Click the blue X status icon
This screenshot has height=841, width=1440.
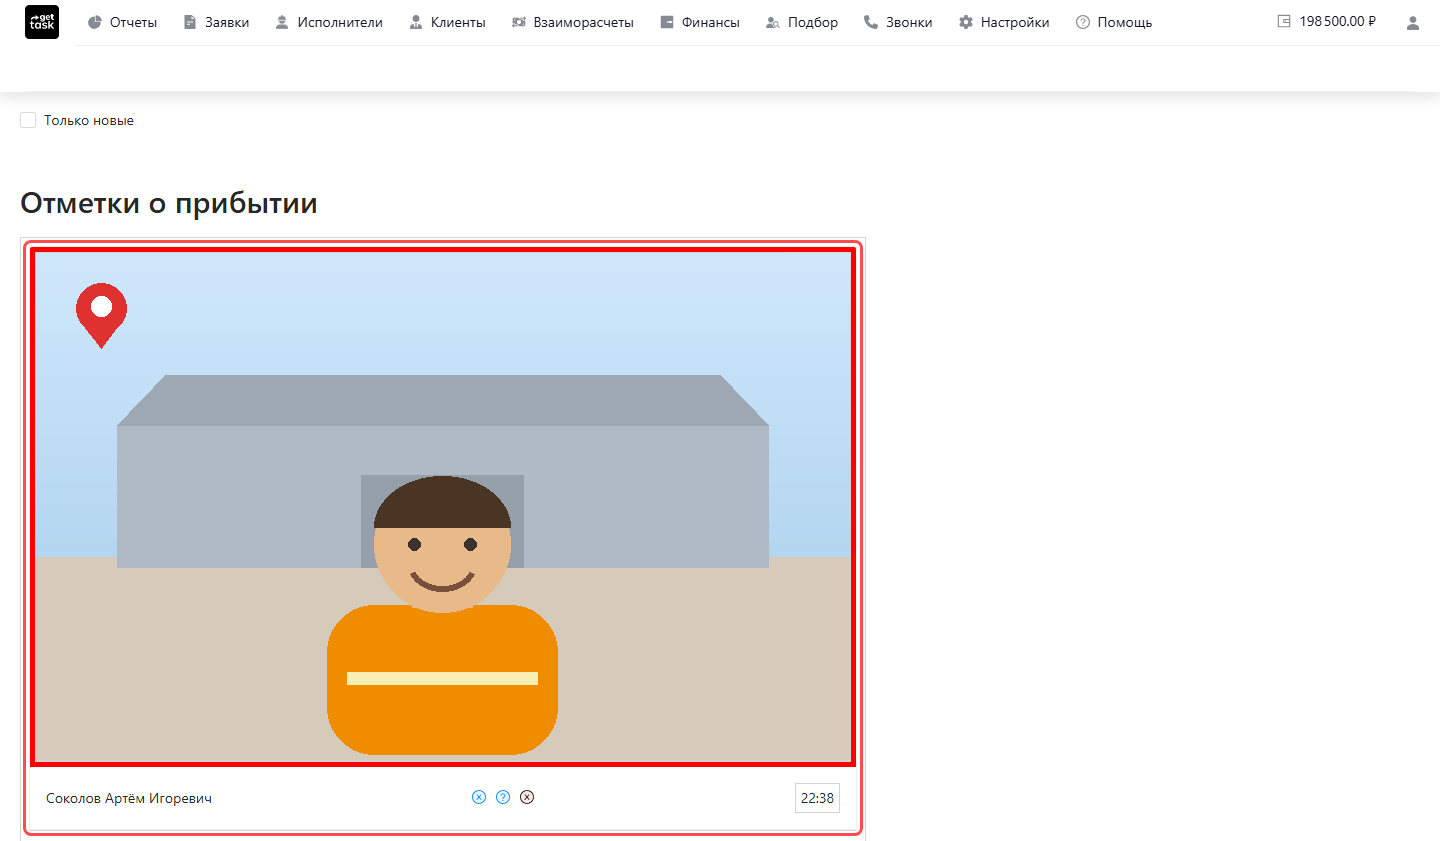coord(479,797)
